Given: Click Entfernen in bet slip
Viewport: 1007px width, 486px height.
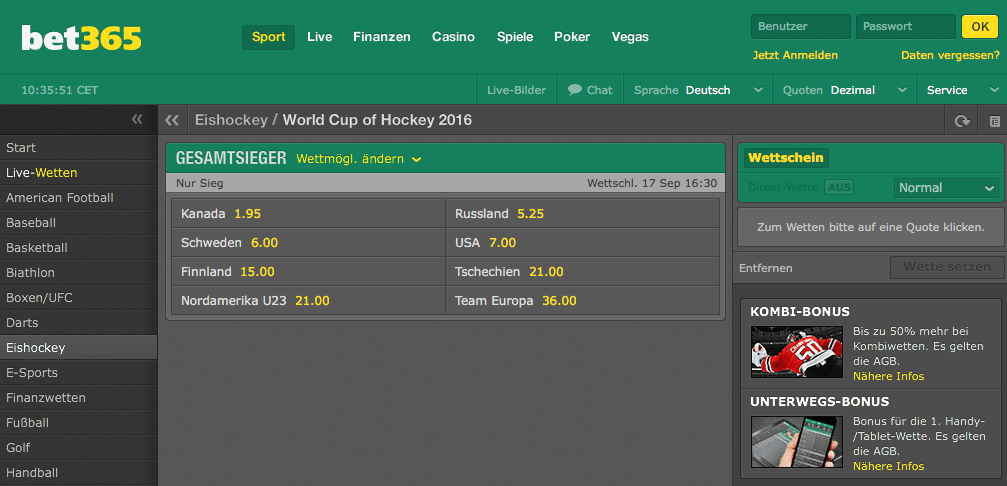Looking at the screenshot, I should [x=766, y=268].
